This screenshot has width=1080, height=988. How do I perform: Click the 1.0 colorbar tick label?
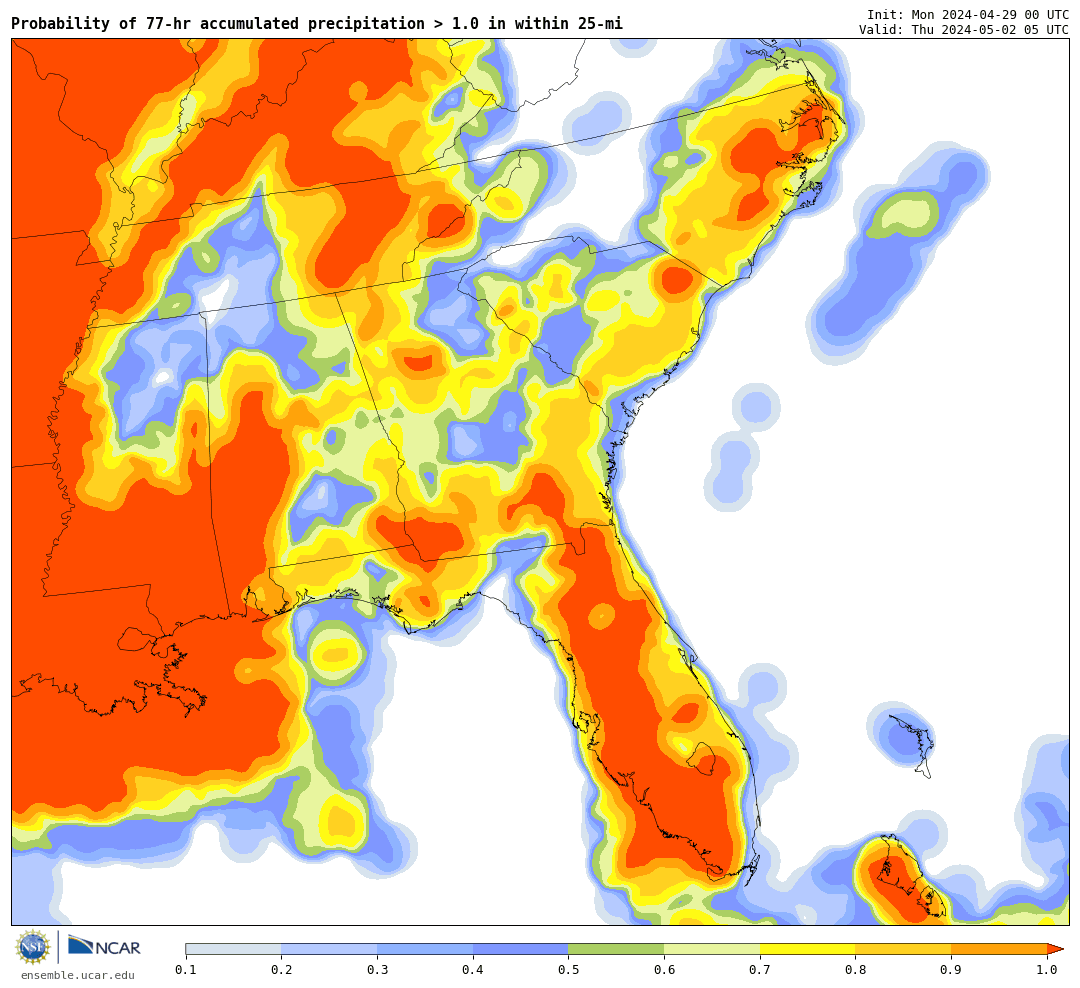pyautogui.click(x=1047, y=970)
